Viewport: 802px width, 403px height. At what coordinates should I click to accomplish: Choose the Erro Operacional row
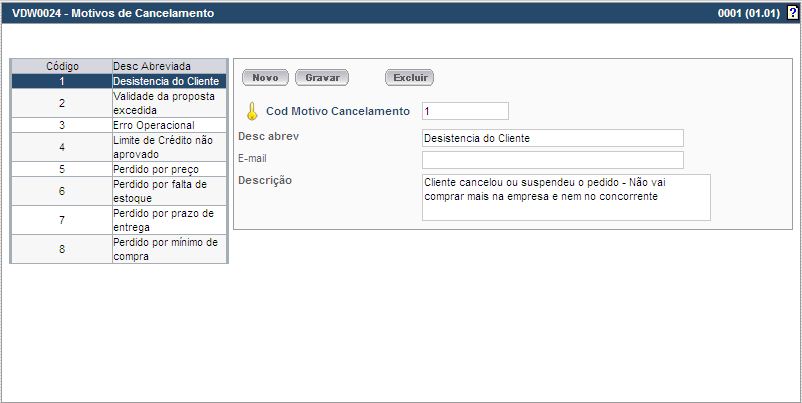119,125
